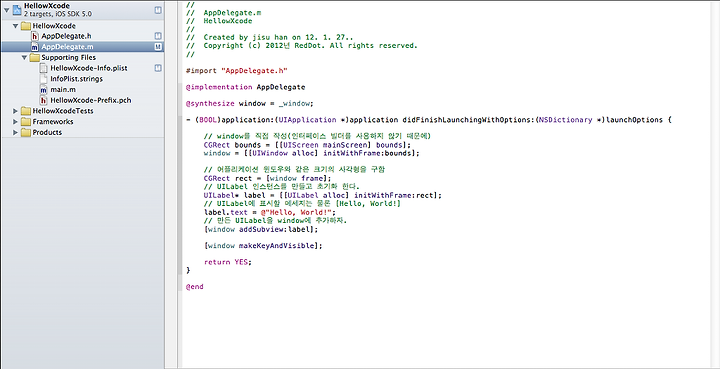The height and width of the screenshot is (369, 720).
Task: Click the AppDelegate.h header file icon
Action: [34, 36]
